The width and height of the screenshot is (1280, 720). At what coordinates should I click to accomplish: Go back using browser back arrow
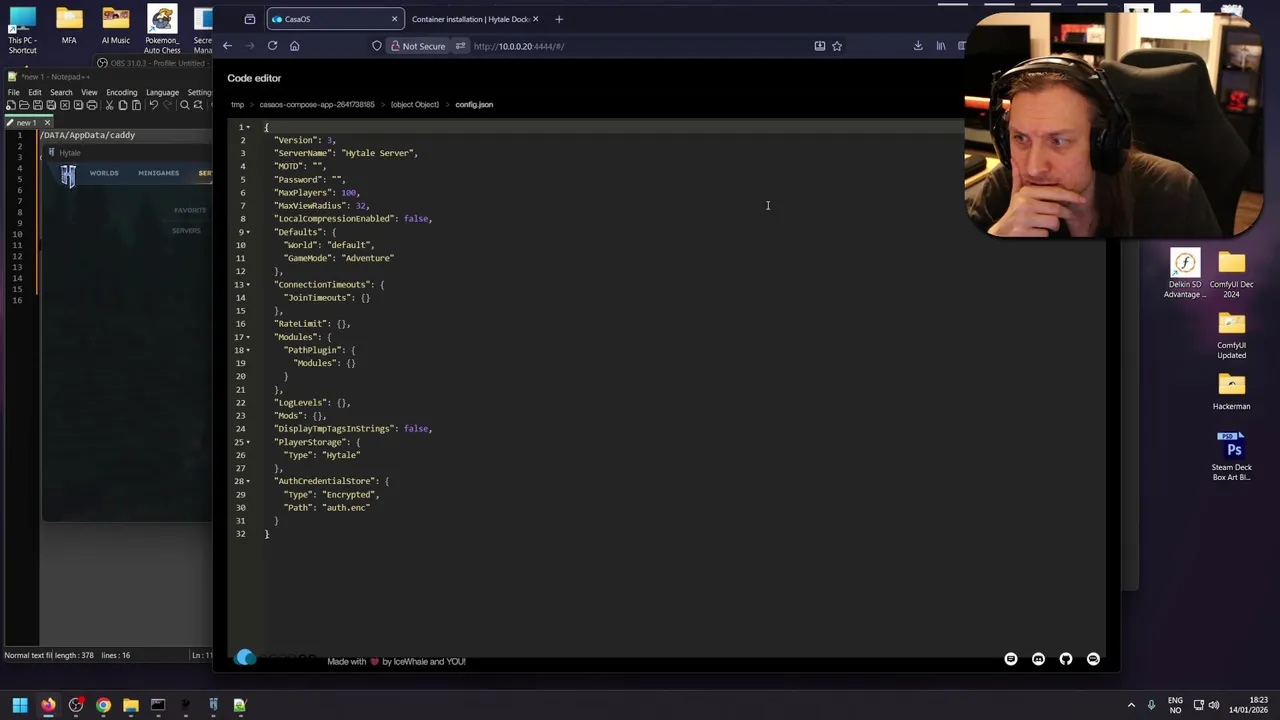[x=227, y=46]
